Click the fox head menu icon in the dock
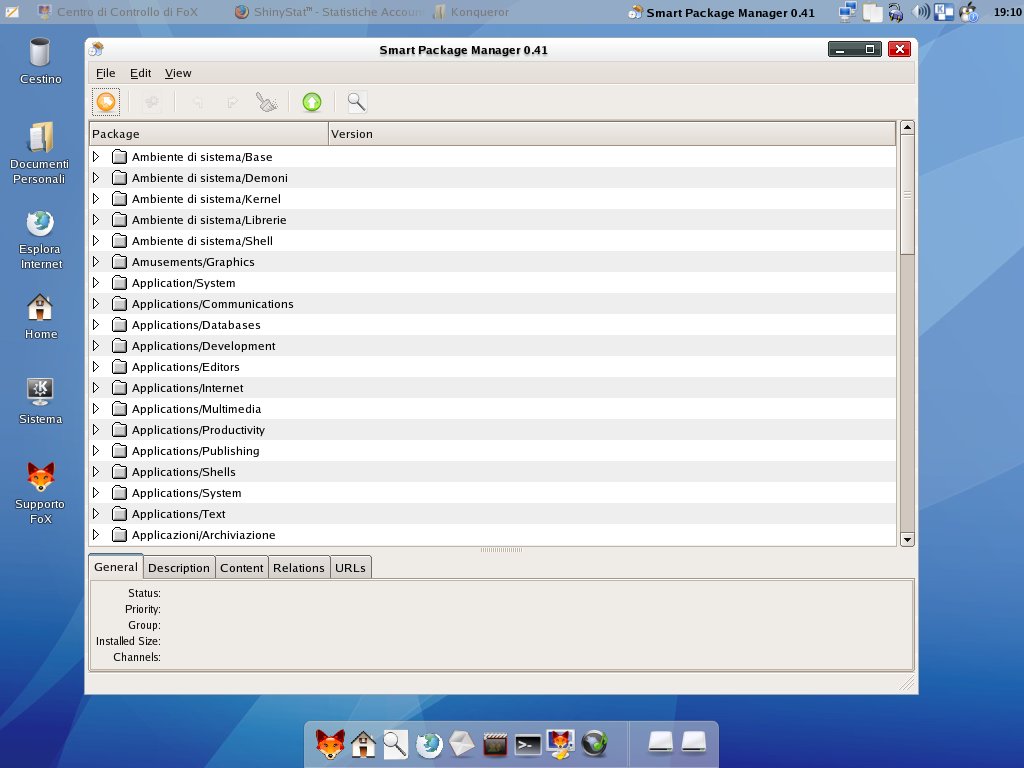 (x=330, y=743)
